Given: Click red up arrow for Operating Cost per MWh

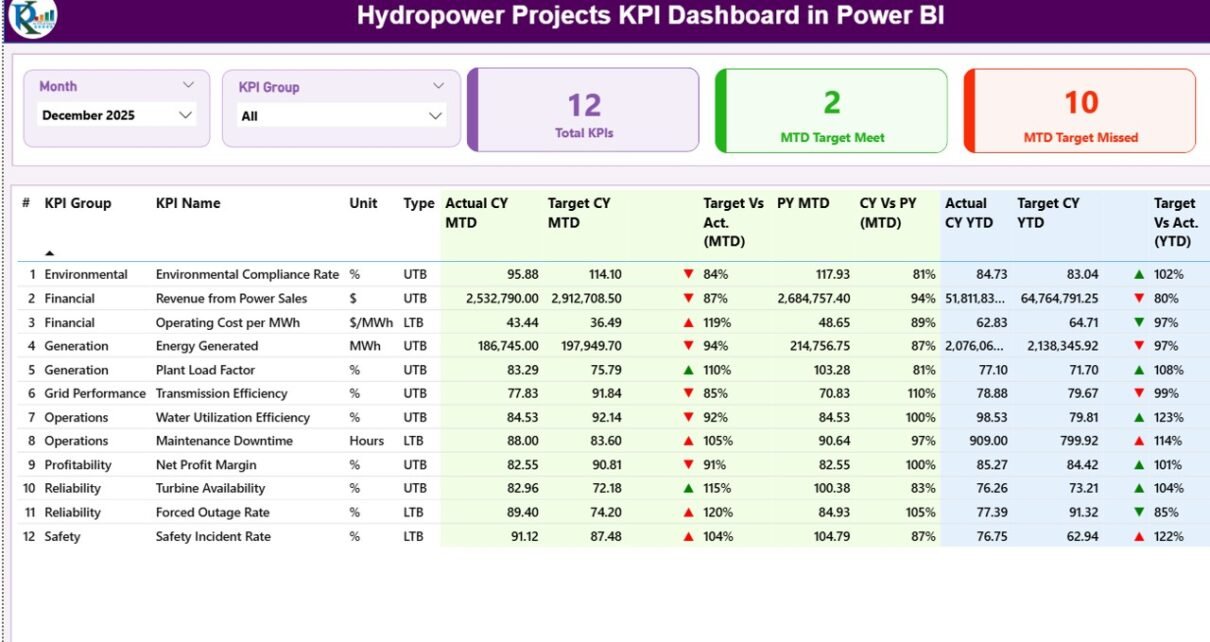Looking at the screenshot, I should click(x=688, y=322).
